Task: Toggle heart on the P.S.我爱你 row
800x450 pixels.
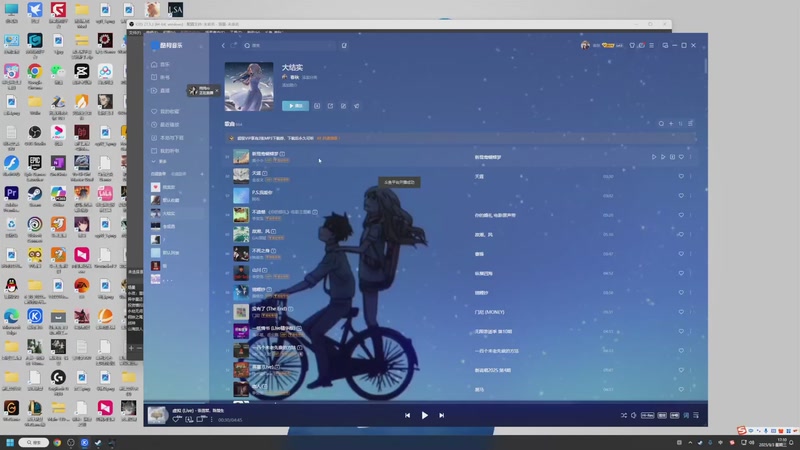Action: pos(681,195)
